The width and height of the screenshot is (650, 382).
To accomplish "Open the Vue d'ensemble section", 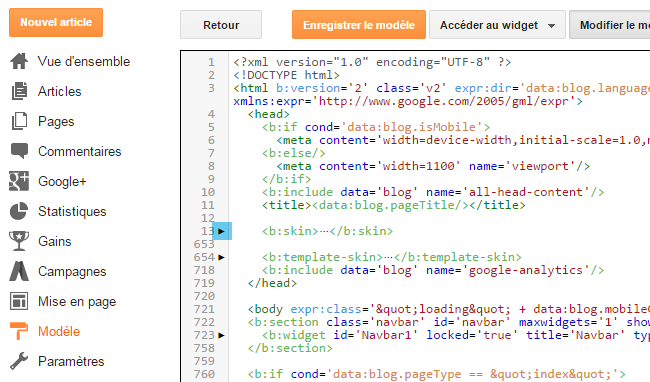I will tap(84, 61).
